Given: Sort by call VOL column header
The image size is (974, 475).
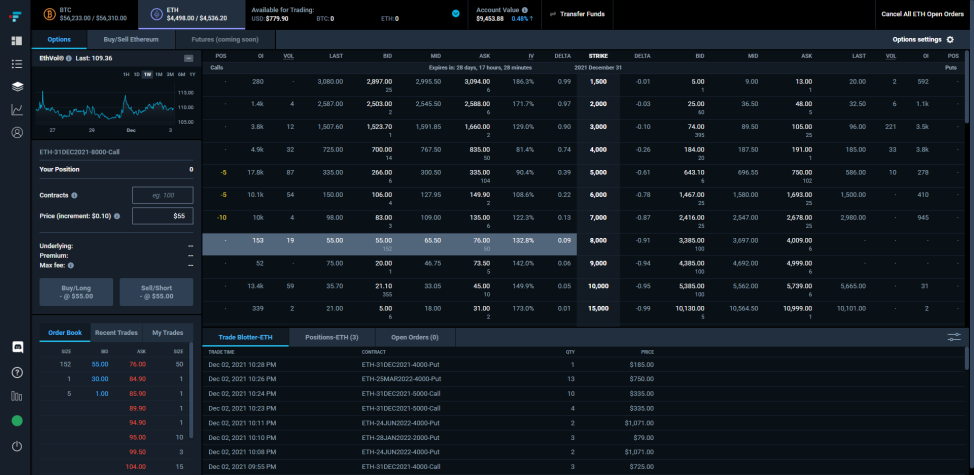Looking at the screenshot, I should coord(289,56).
